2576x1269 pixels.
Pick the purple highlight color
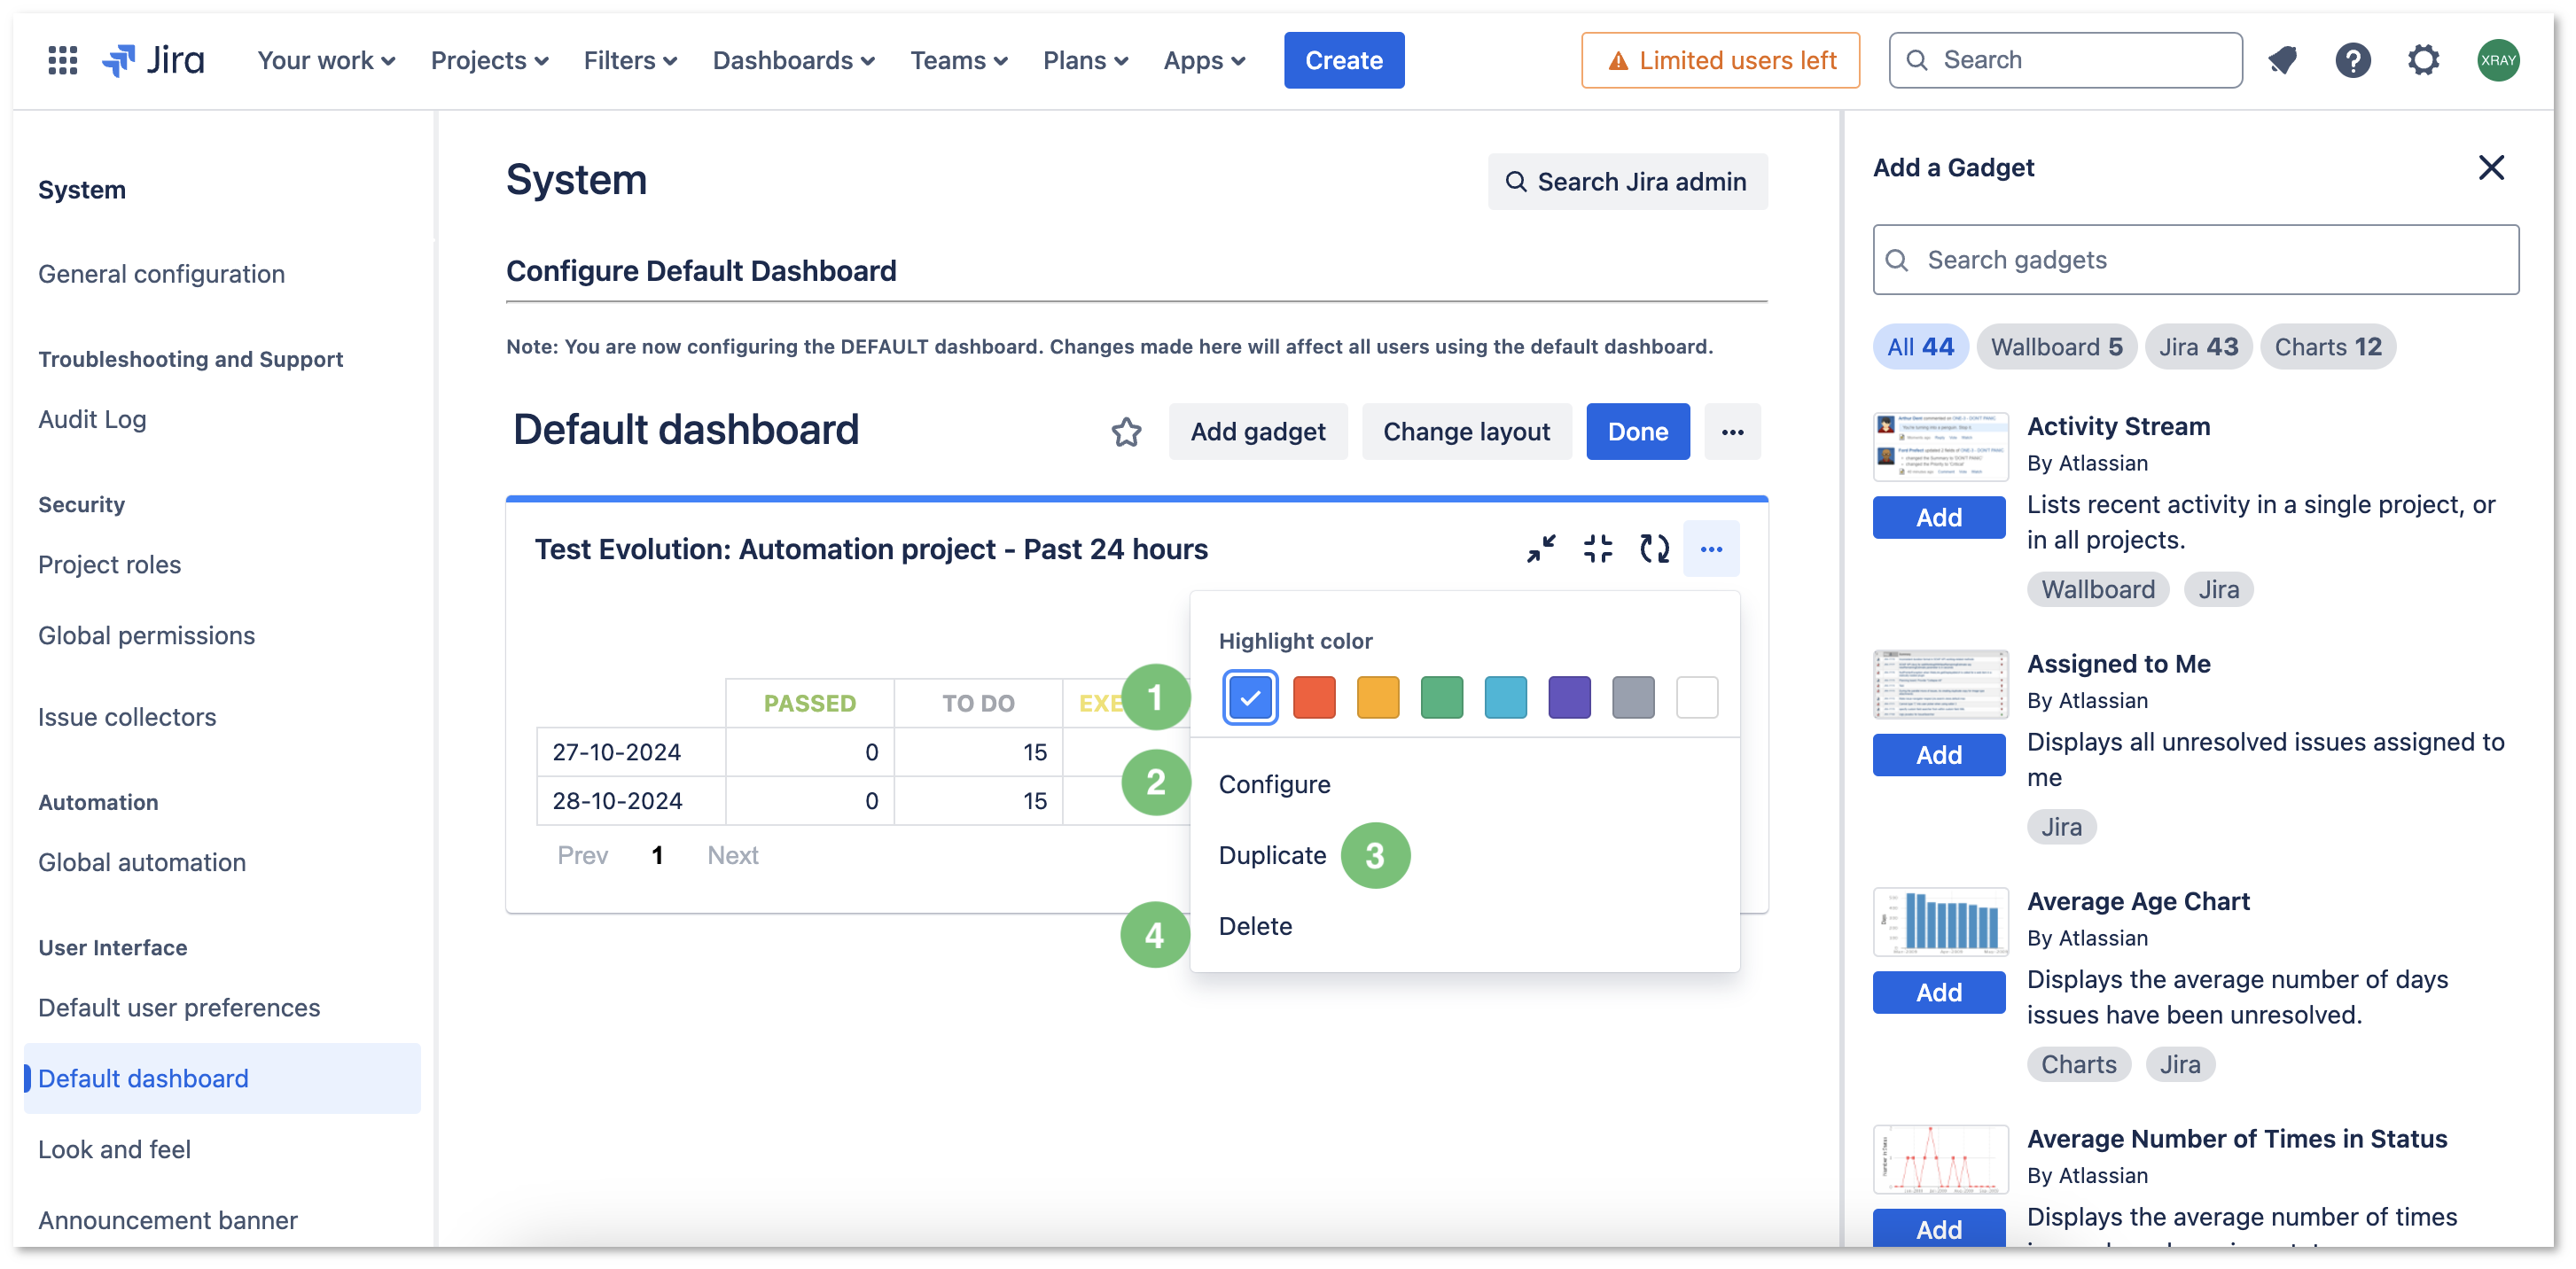pos(1569,697)
